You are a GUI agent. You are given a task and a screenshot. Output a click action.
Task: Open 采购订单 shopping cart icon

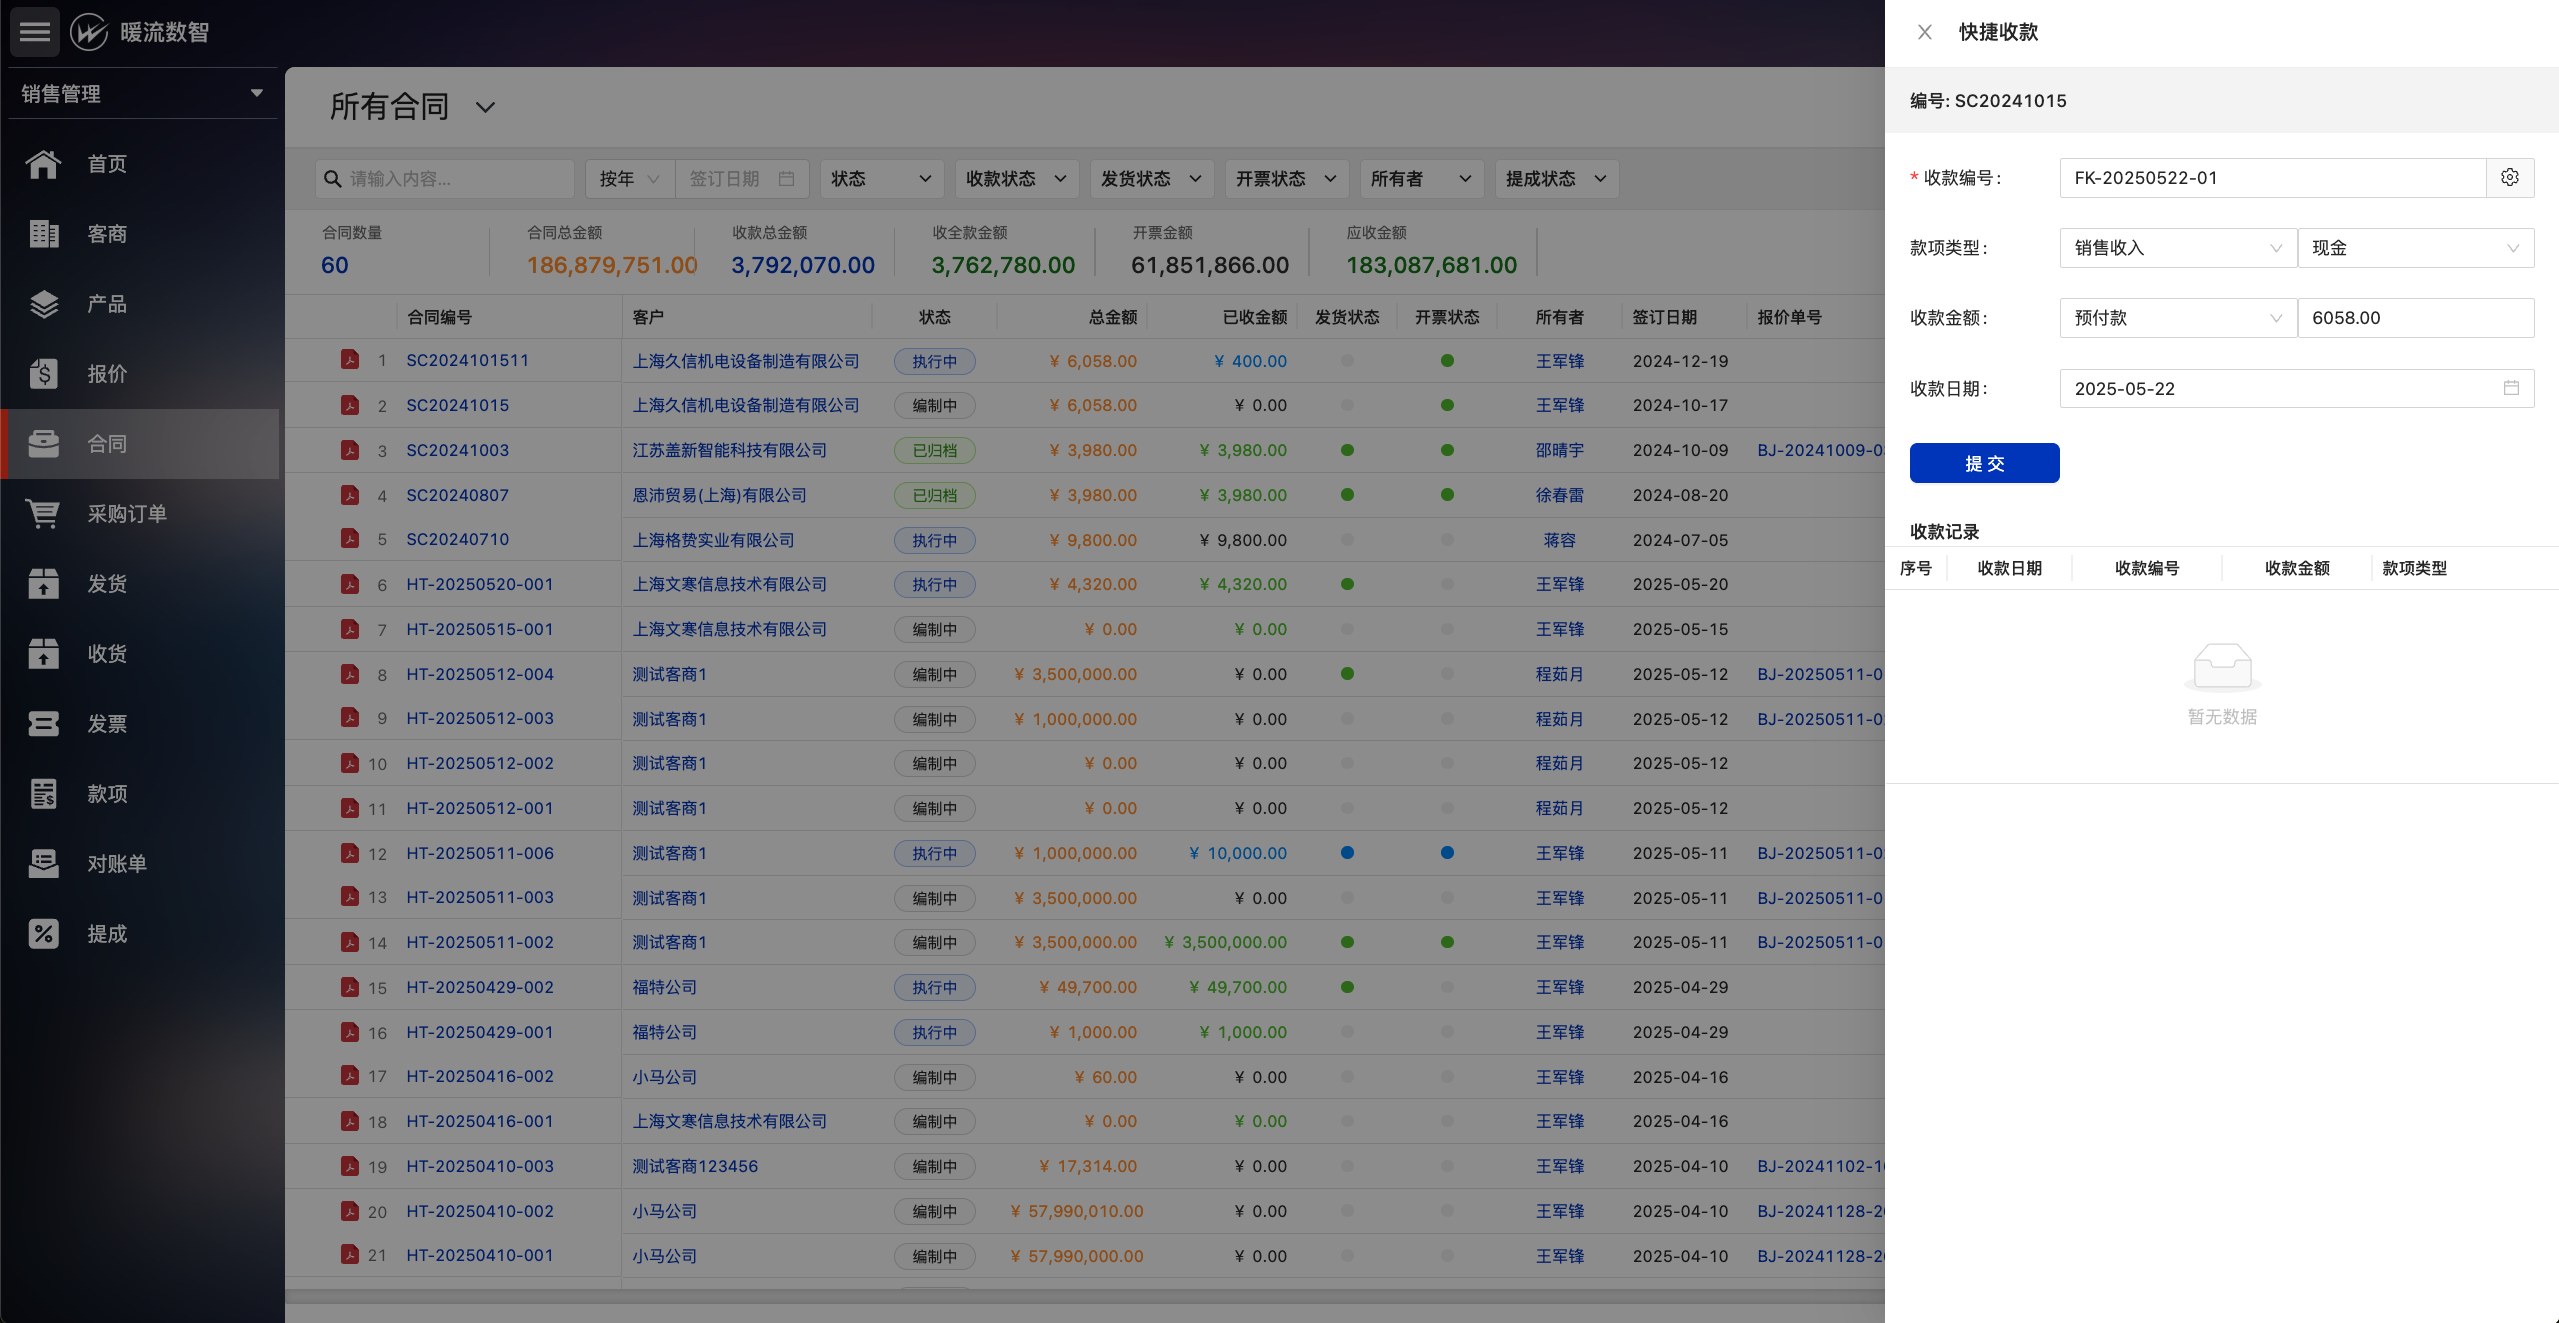click(43, 514)
